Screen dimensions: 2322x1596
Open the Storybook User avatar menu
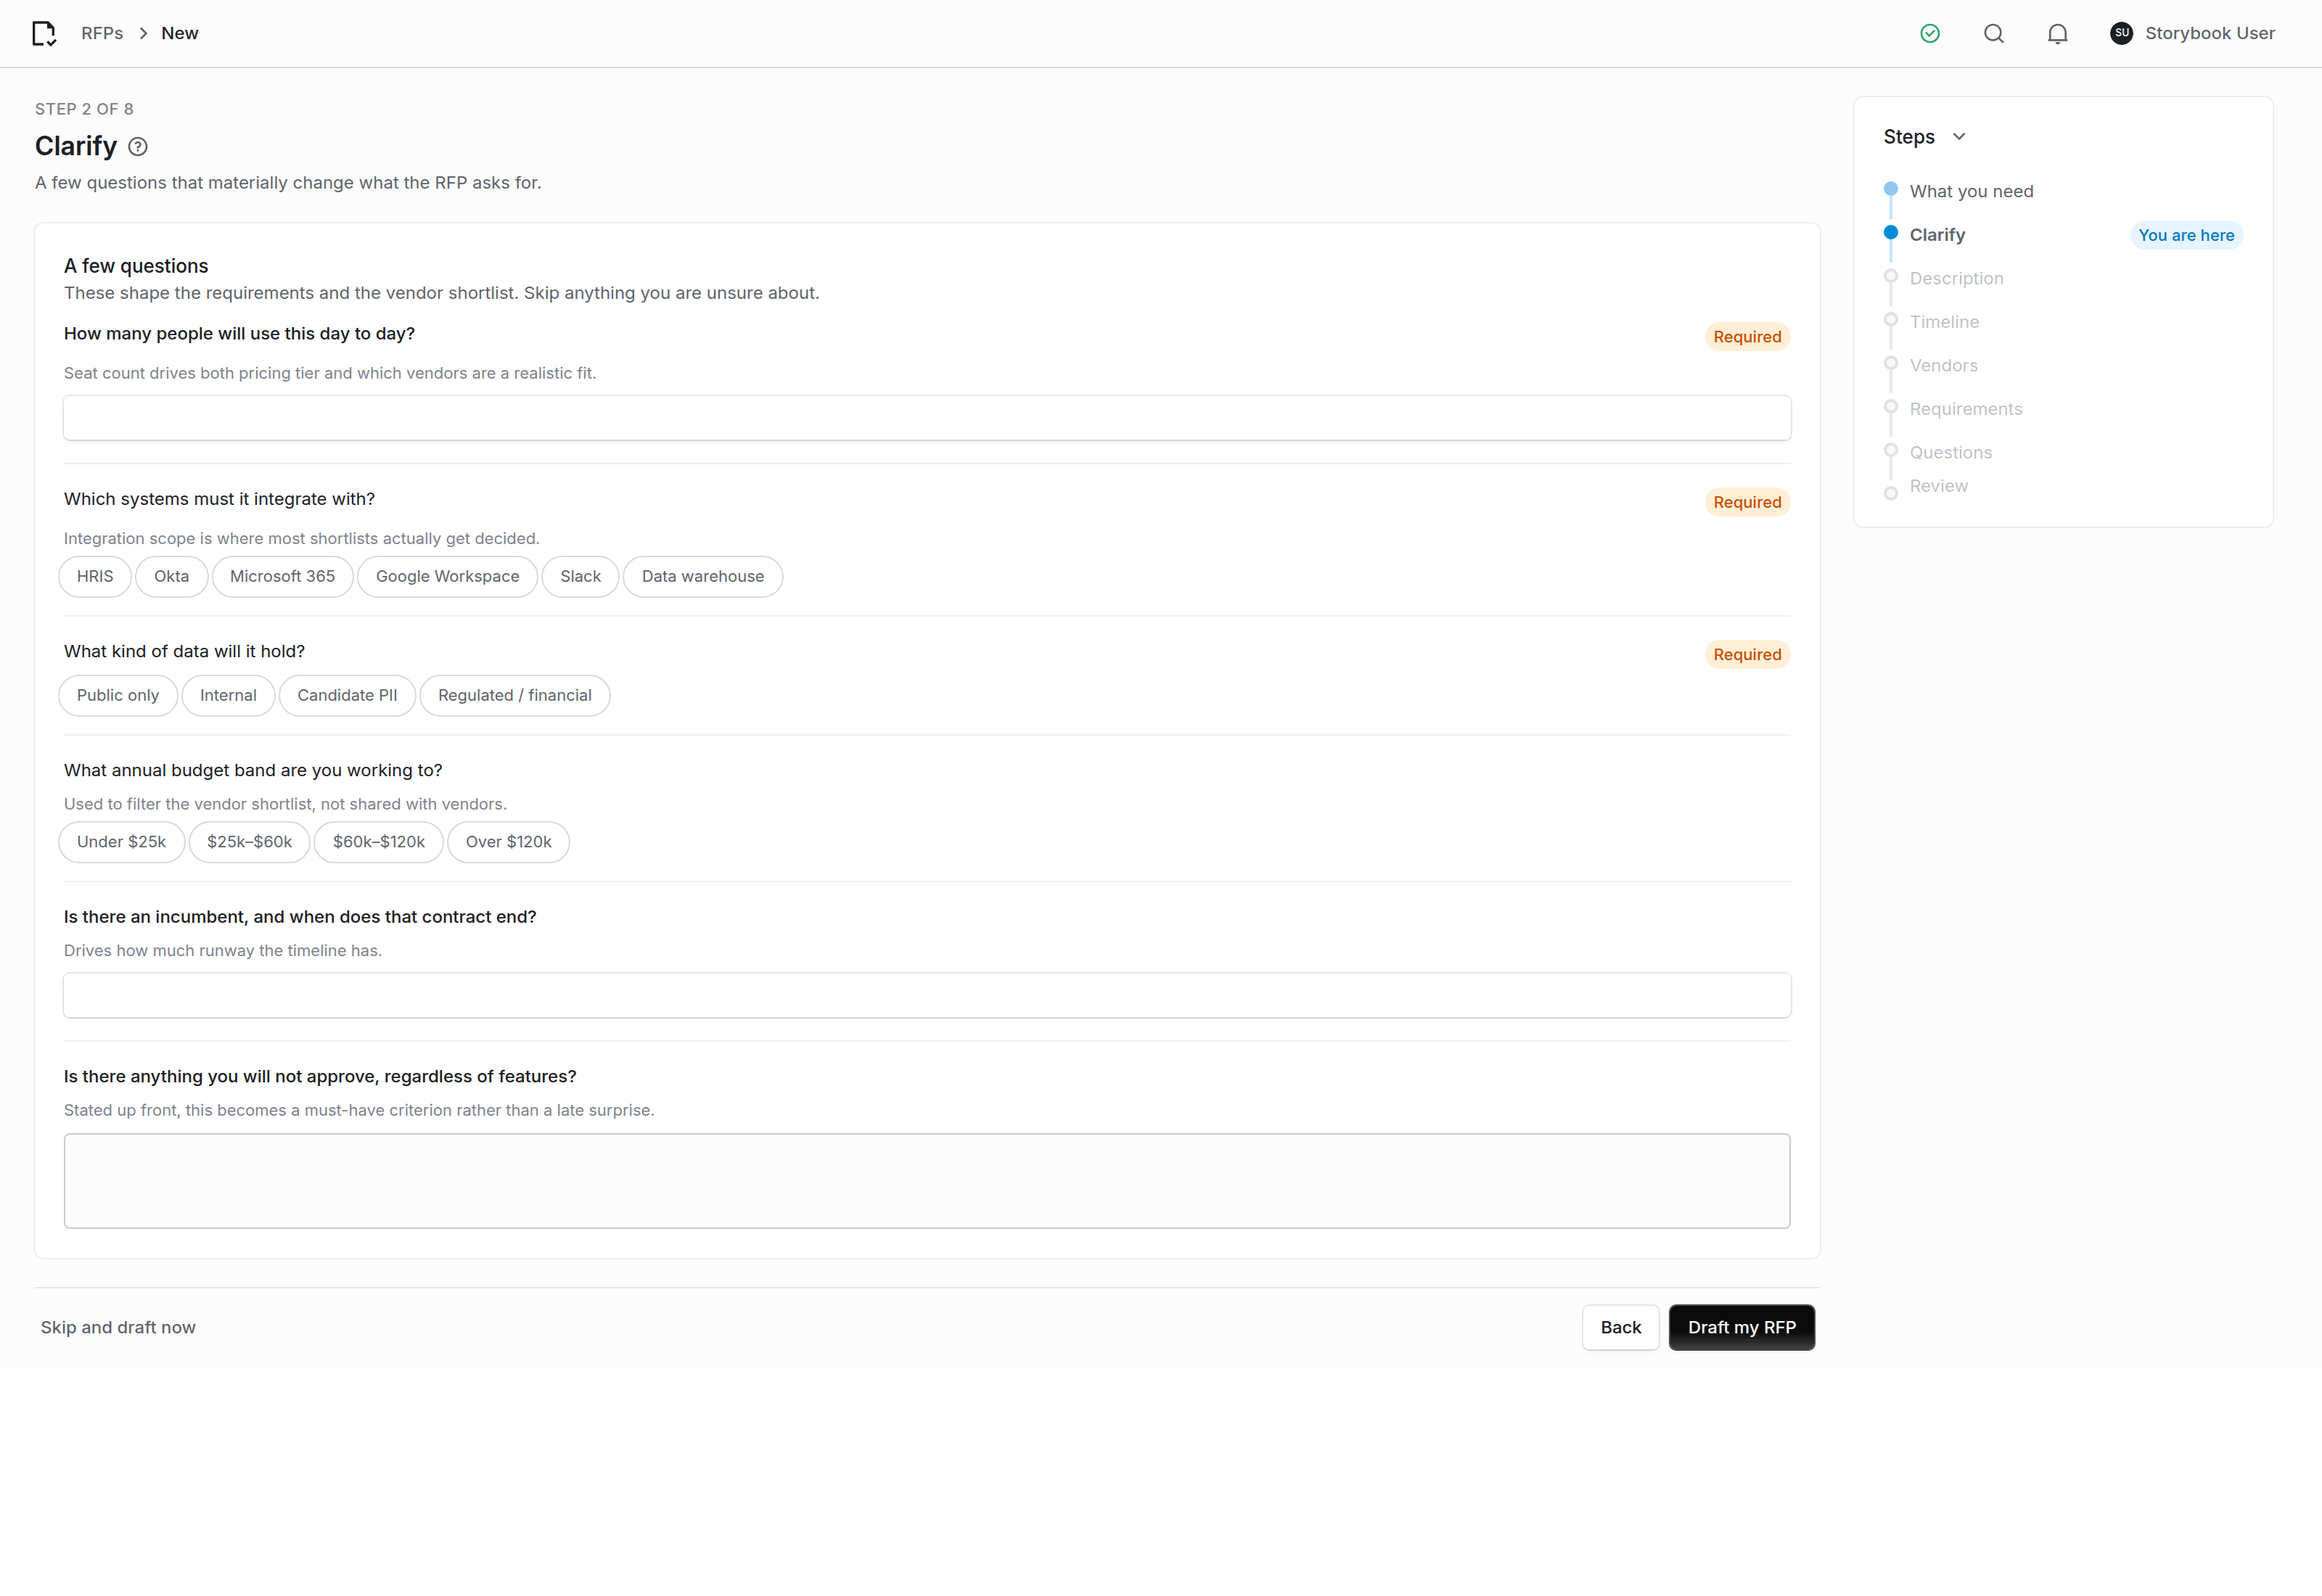click(x=2121, y=33)
